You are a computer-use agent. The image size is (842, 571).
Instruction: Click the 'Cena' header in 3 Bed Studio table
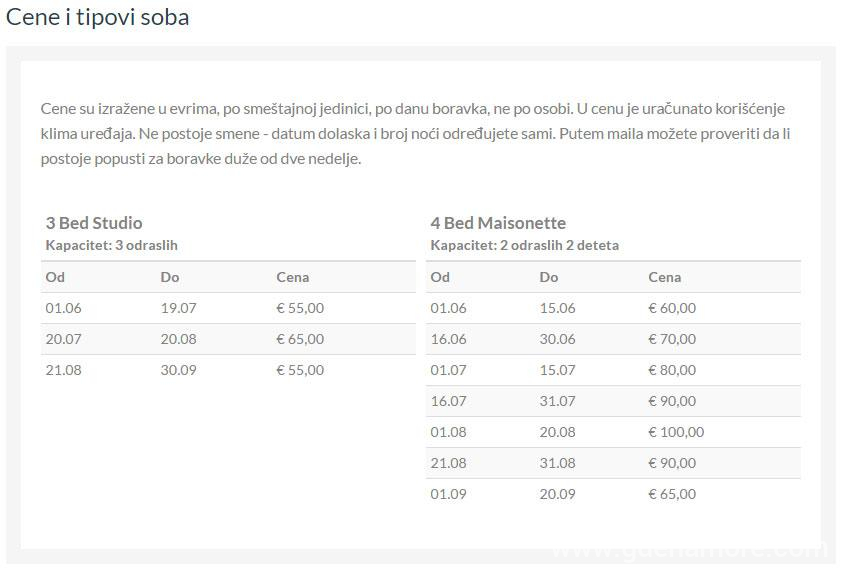click(x=293, y=277)
